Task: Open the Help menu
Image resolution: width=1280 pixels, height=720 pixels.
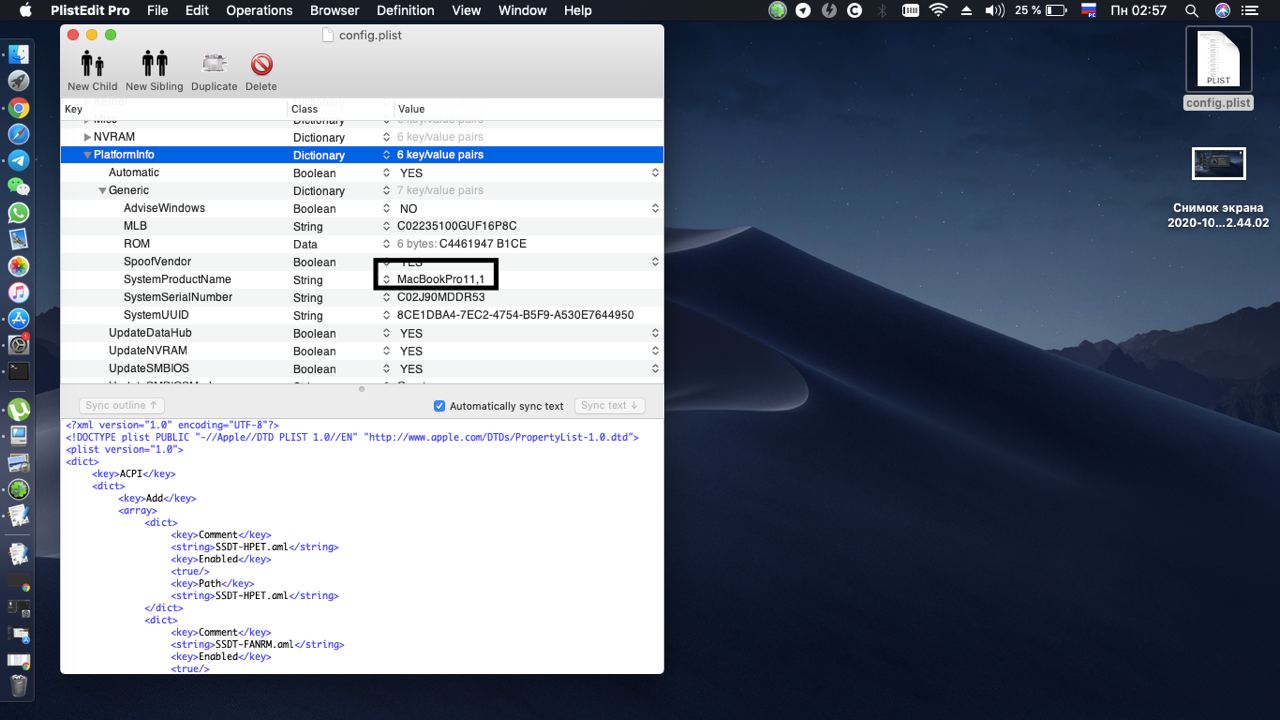Action: pos(578,10)
